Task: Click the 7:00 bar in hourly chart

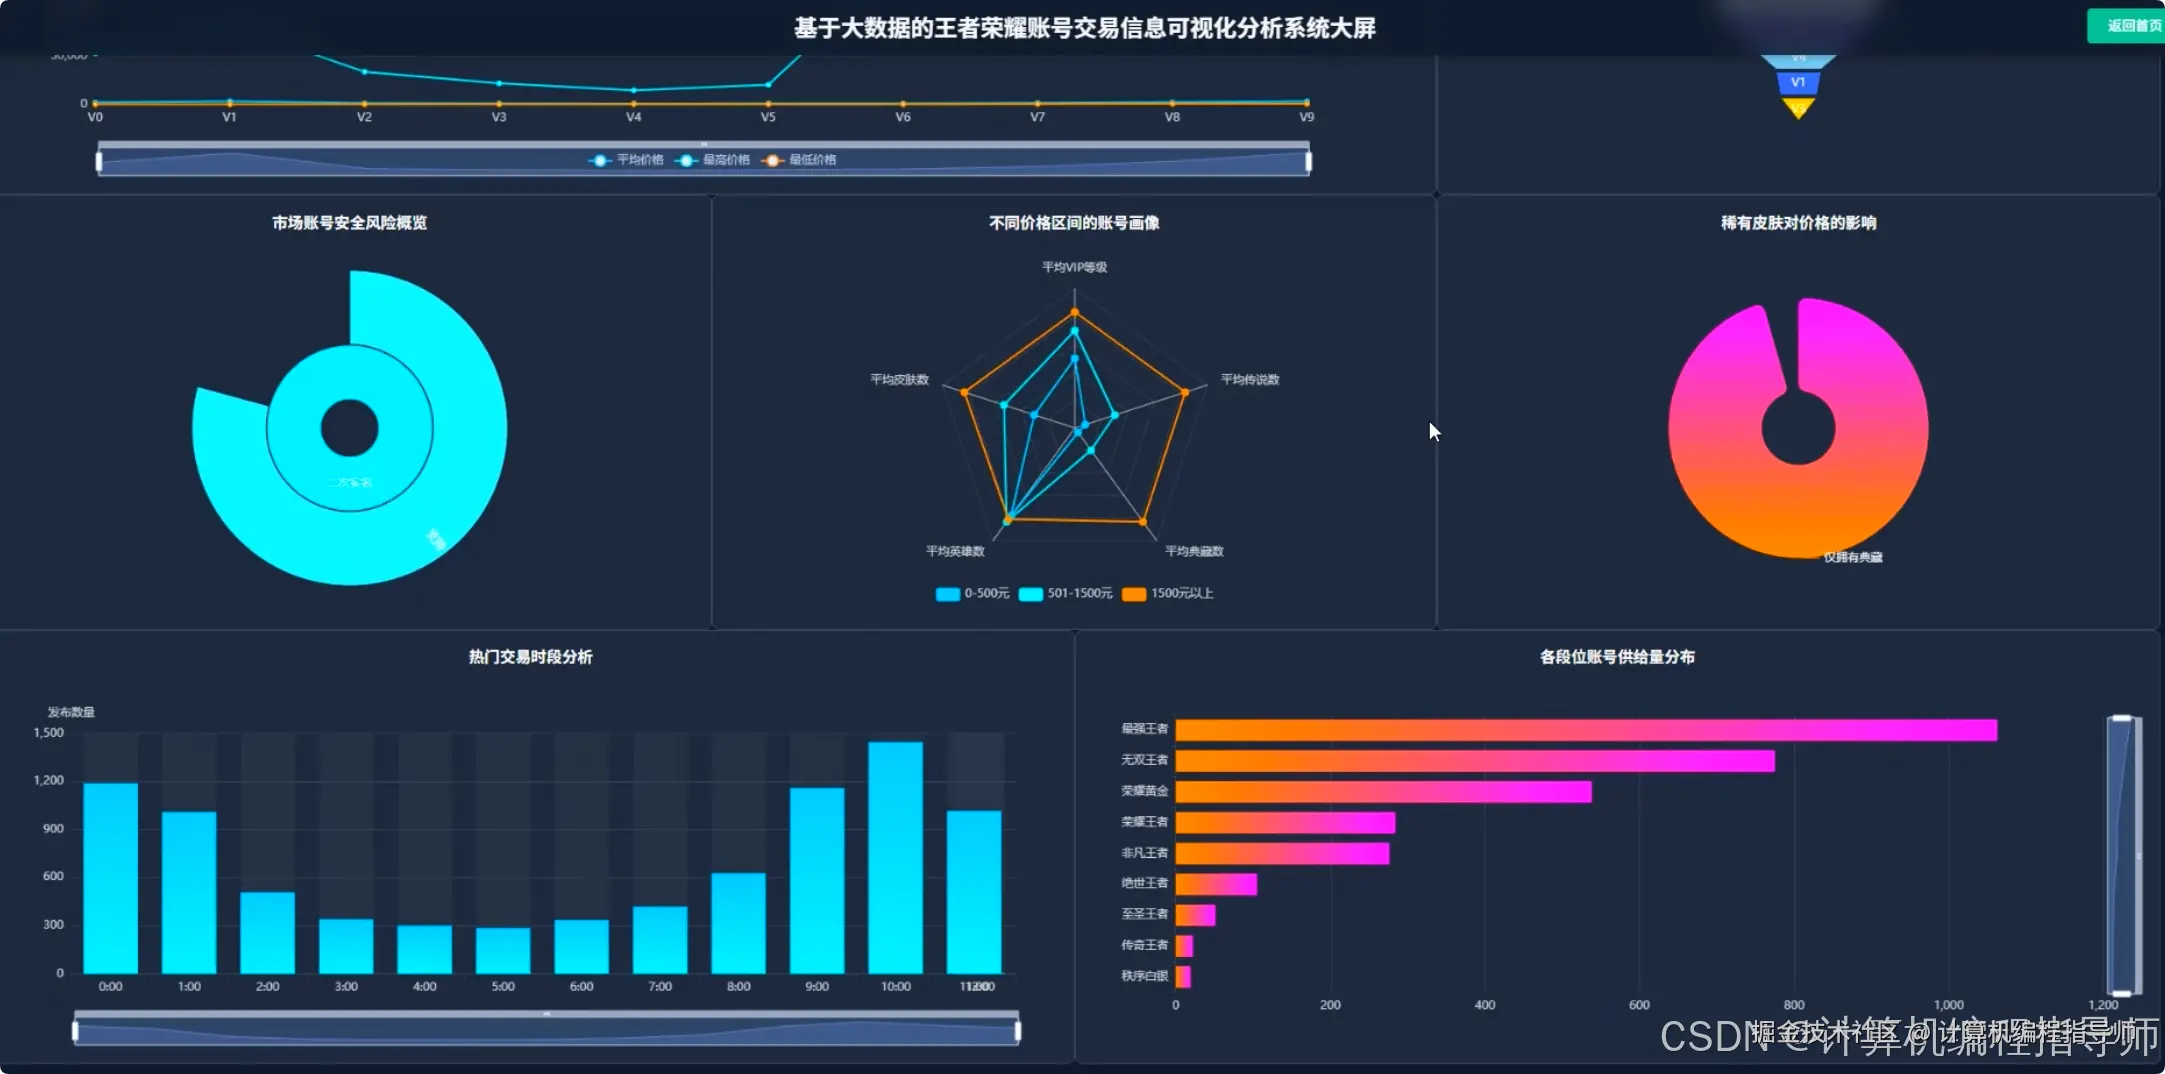Action: click(x=660, y=940)
